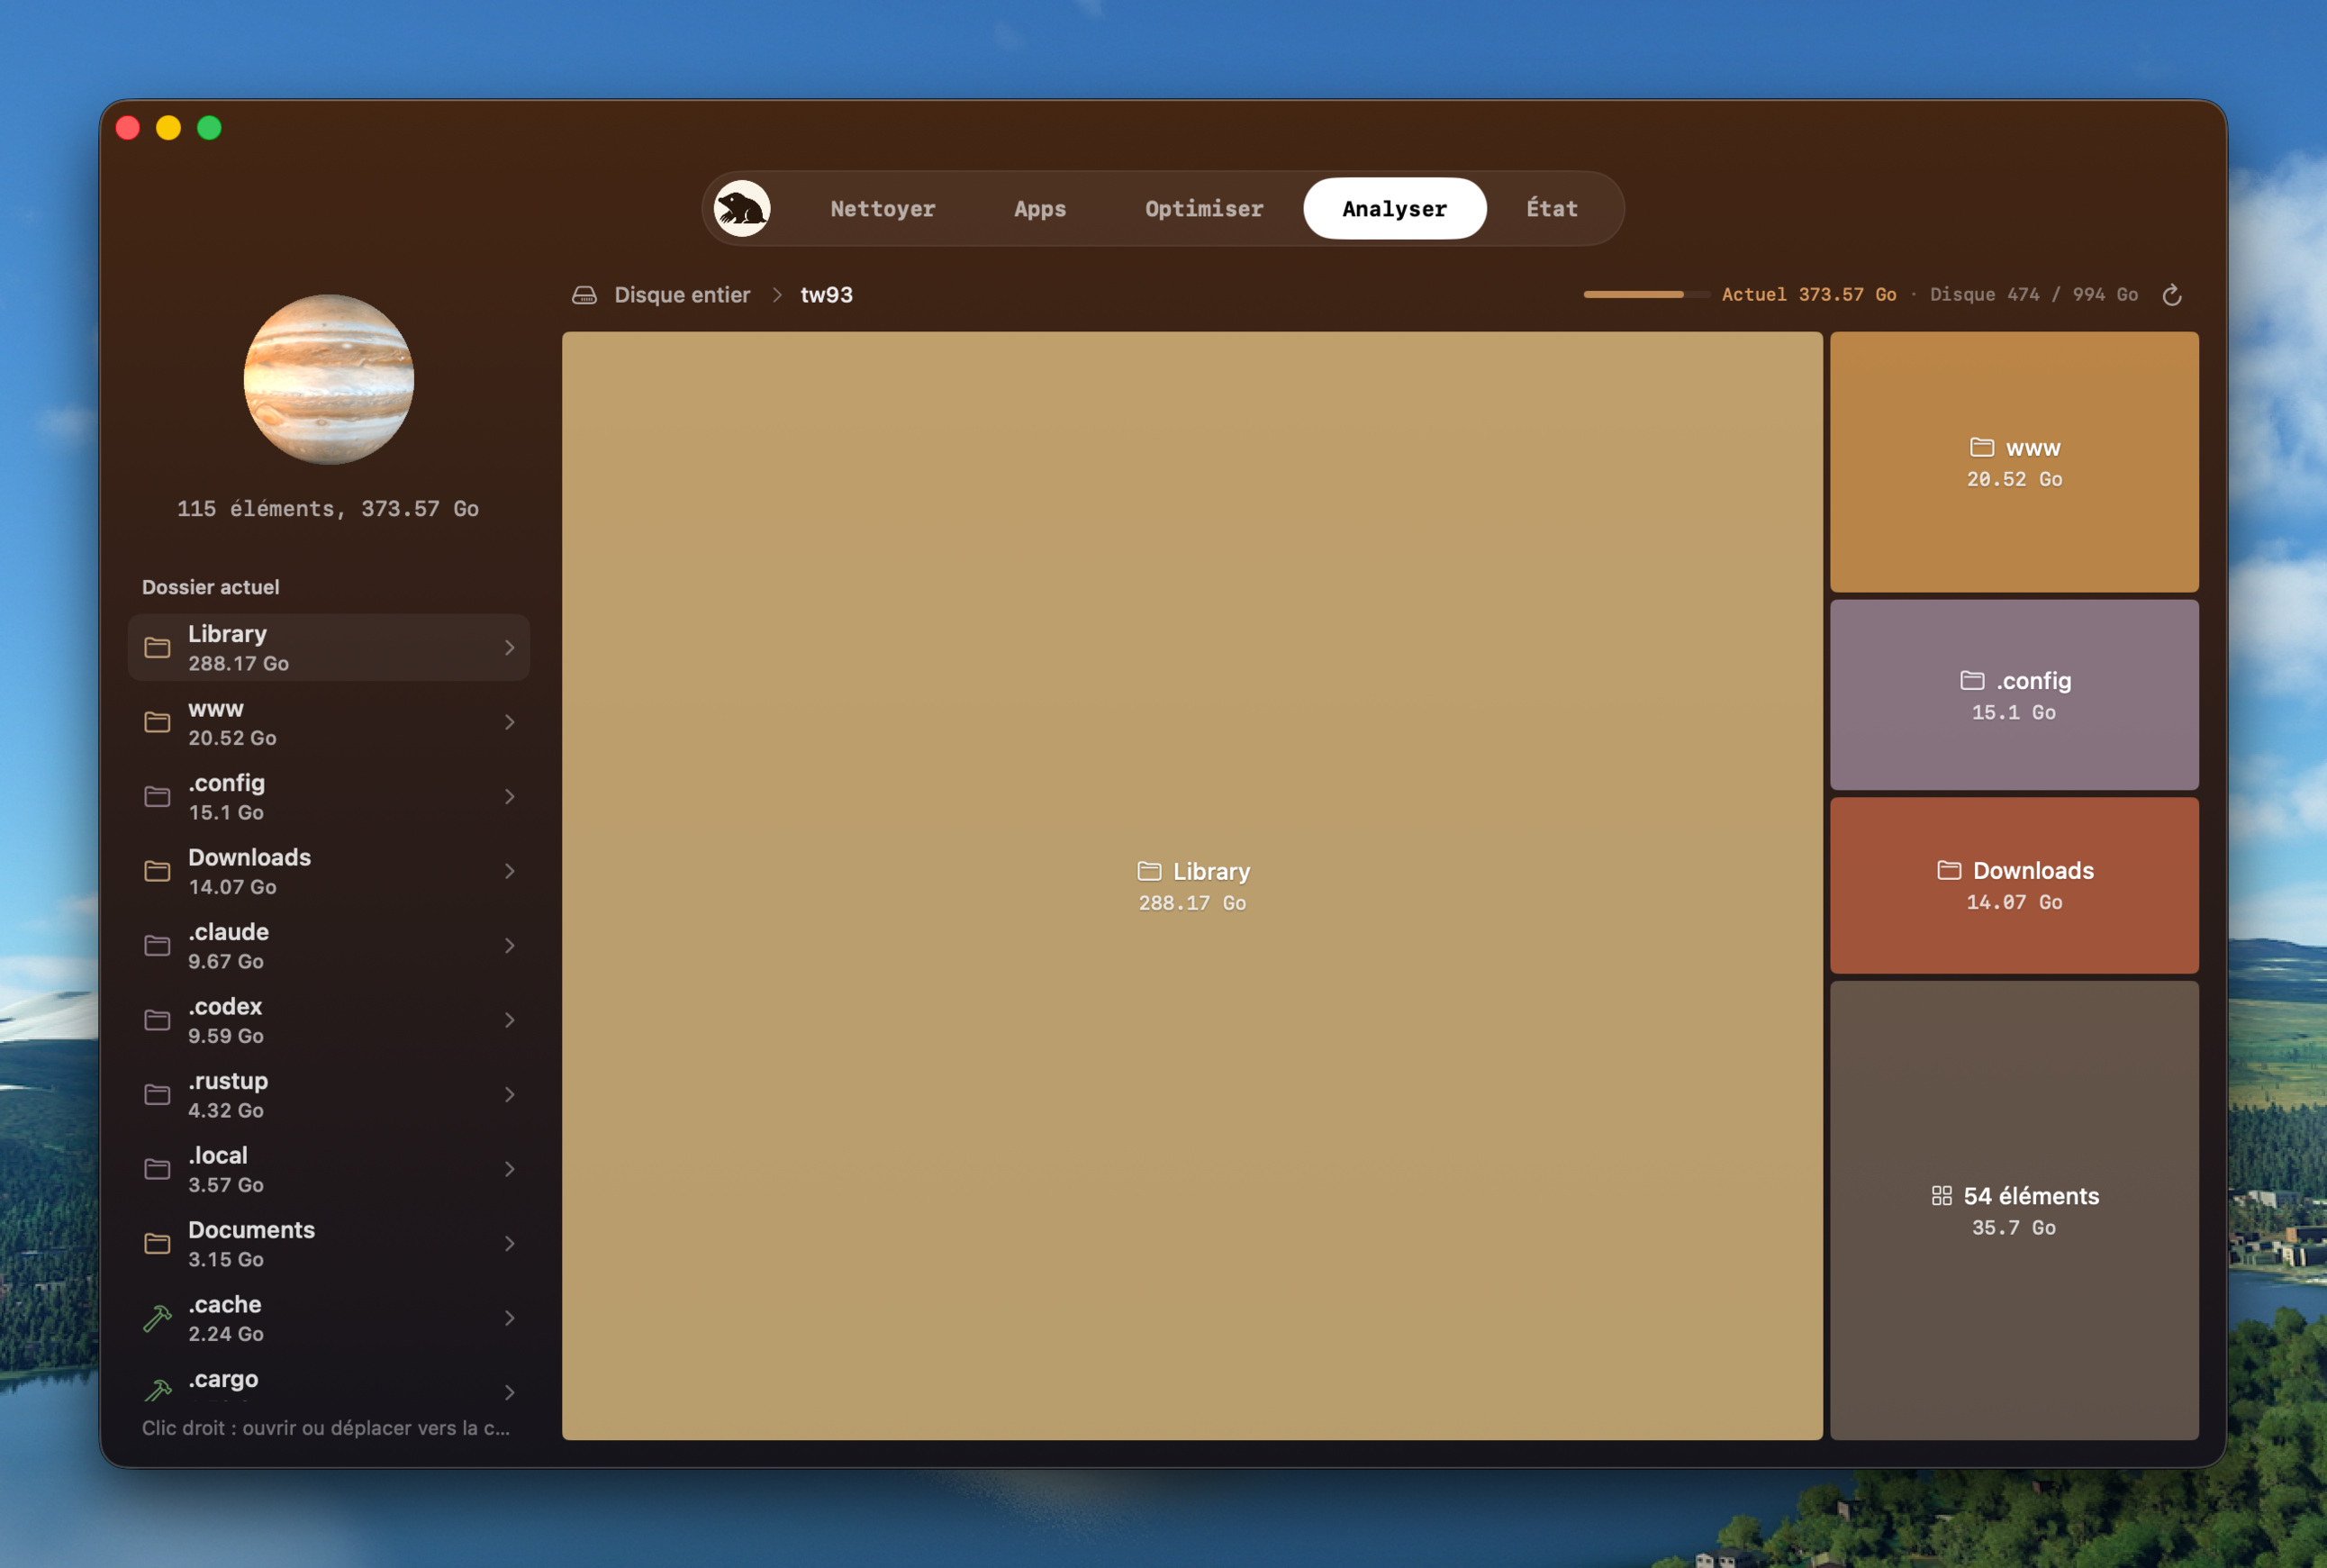
Task: Expand the .claude row chevron
Action: pos(510,946)
